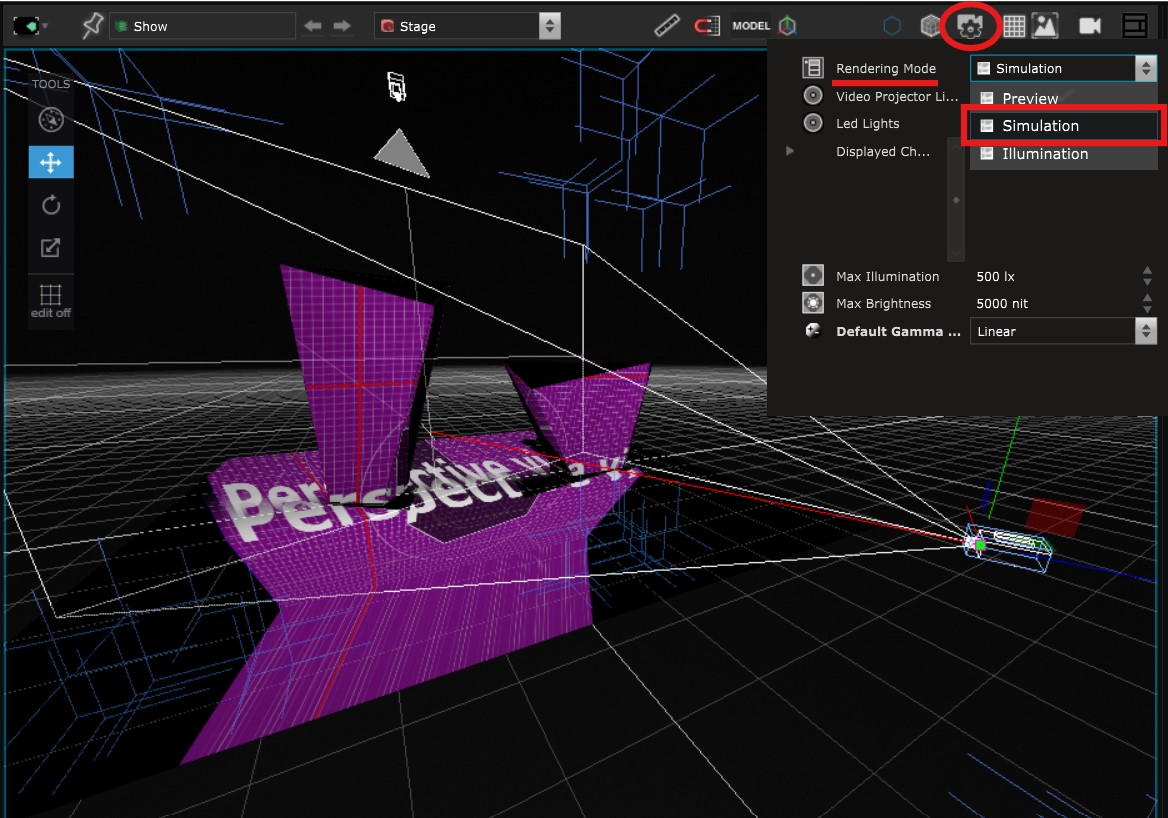Choose Illumination in Rendering Mode list
The height and width of the screenshot is (818, 1168).
pos(1045,154)
